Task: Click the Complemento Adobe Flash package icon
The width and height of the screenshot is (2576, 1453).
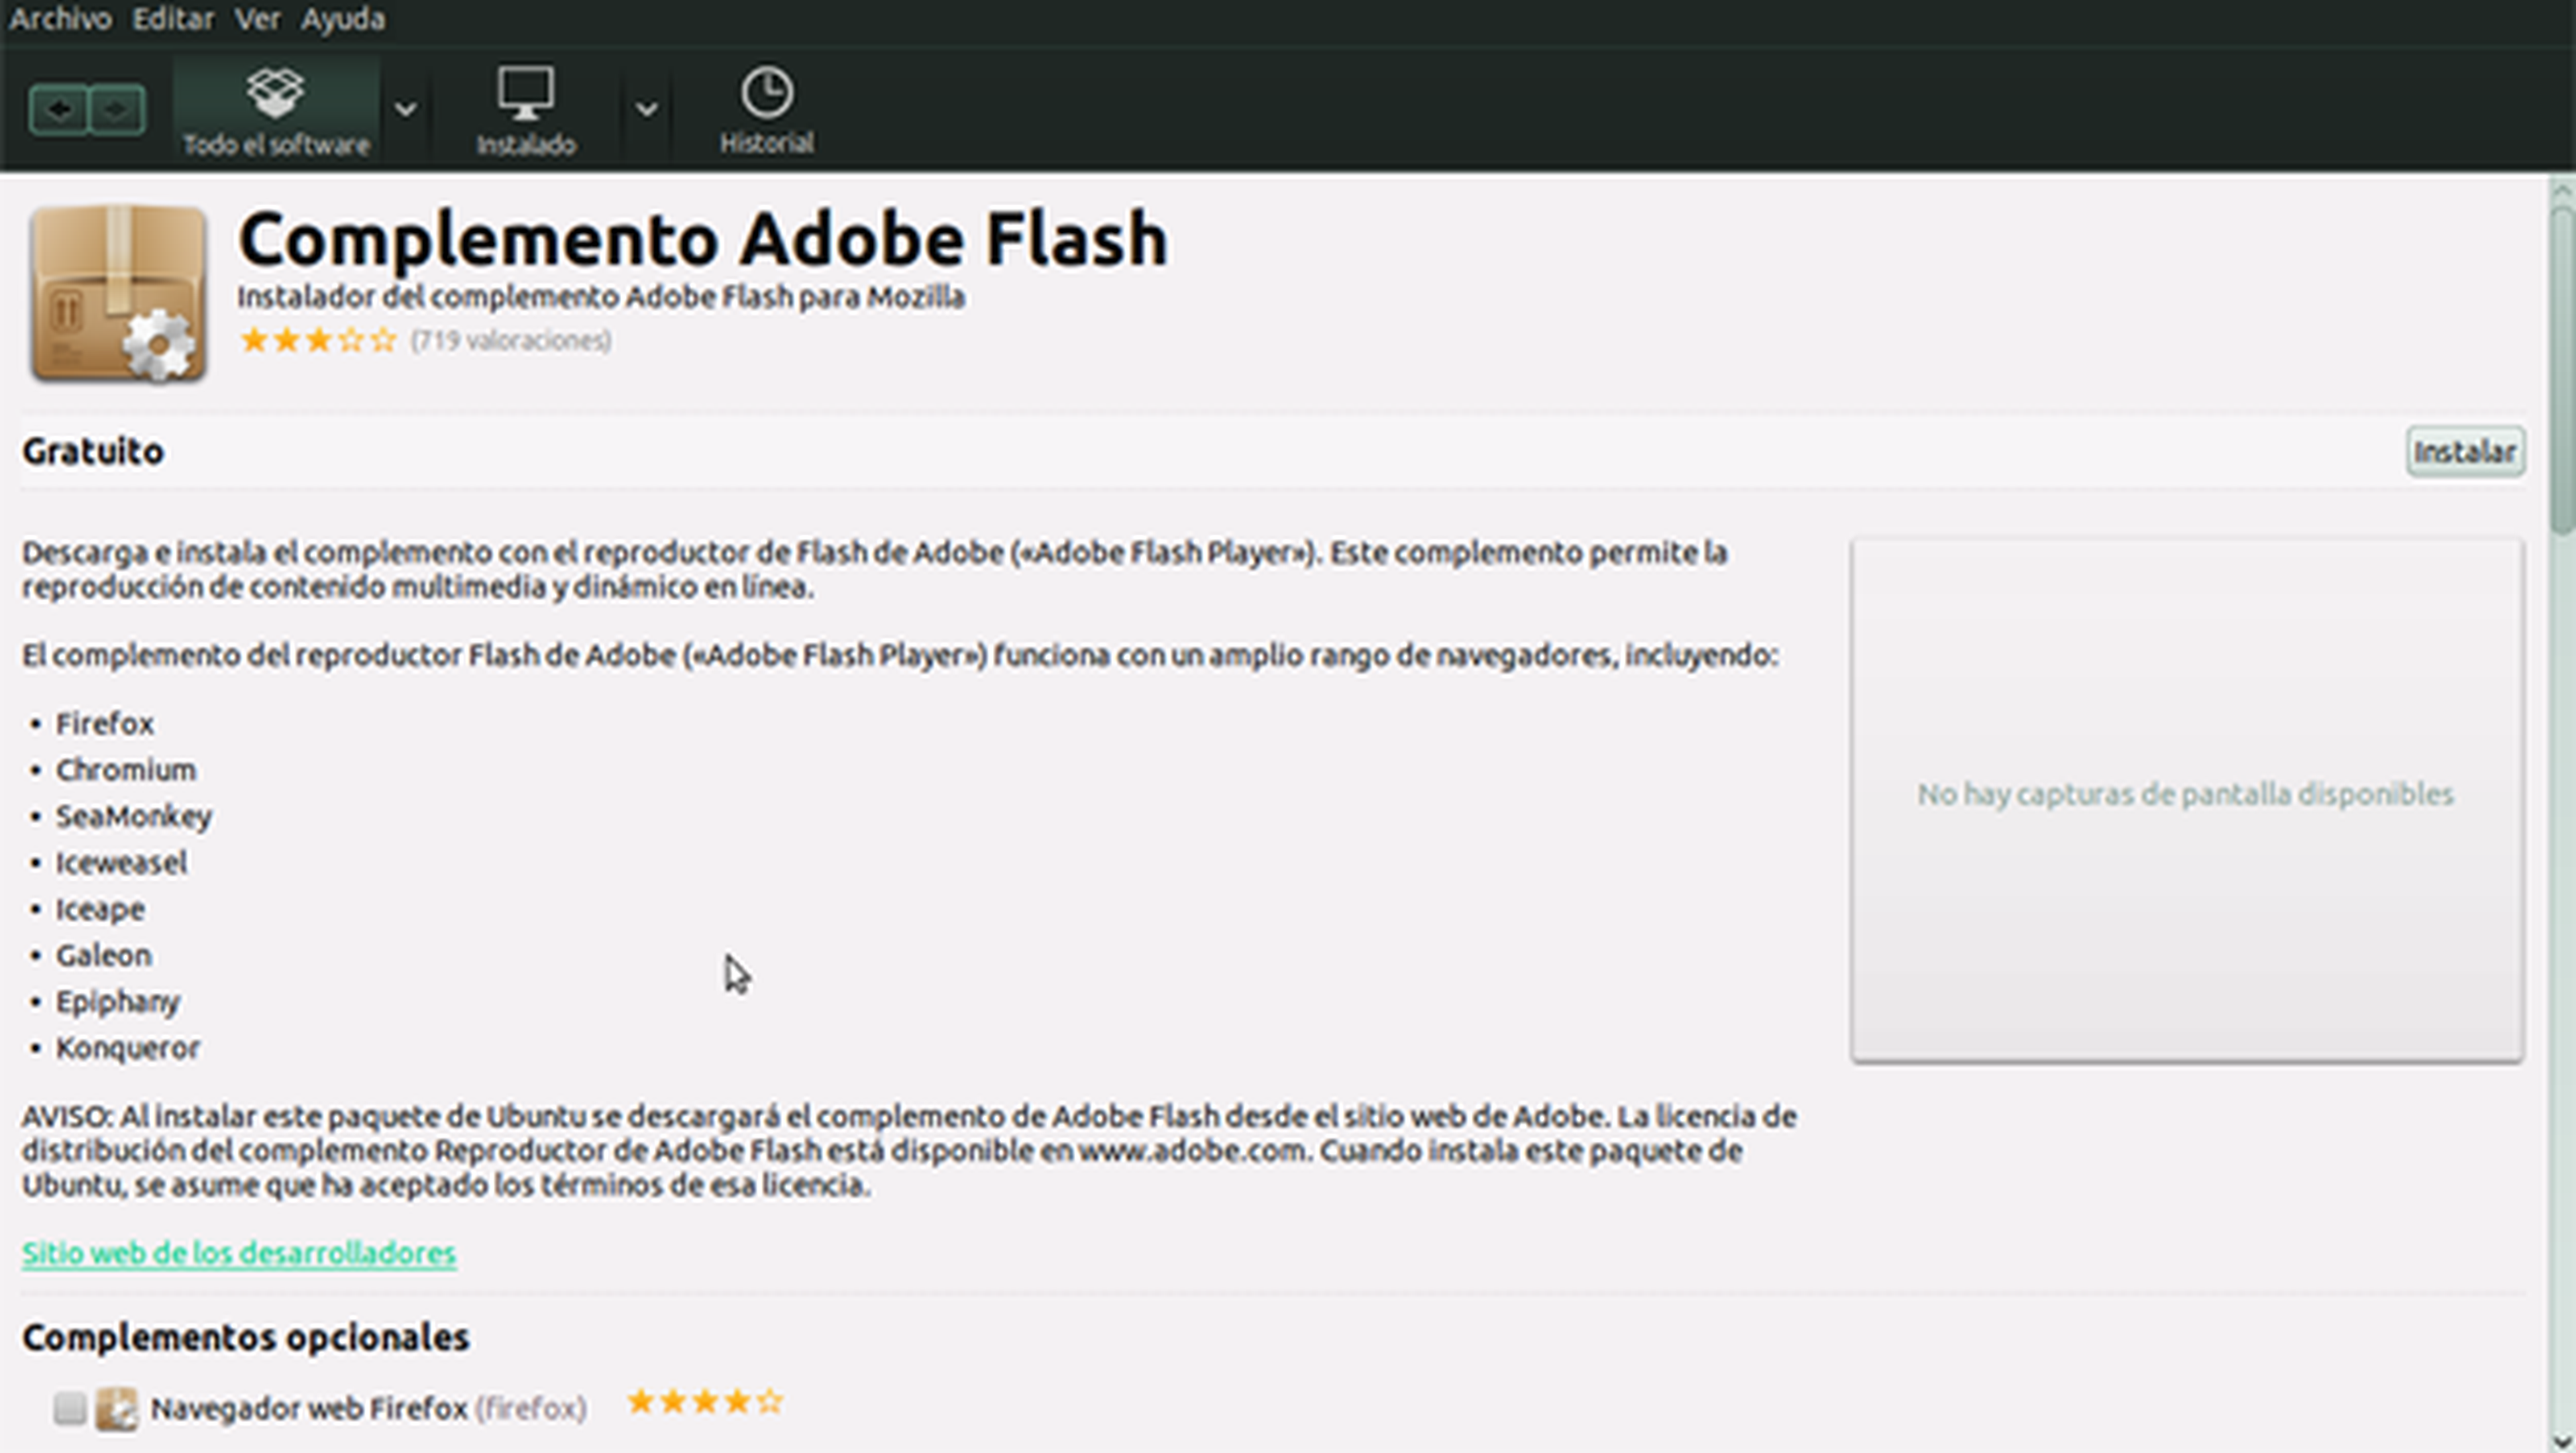Action: pyautogui.click(x=118, y=293)
